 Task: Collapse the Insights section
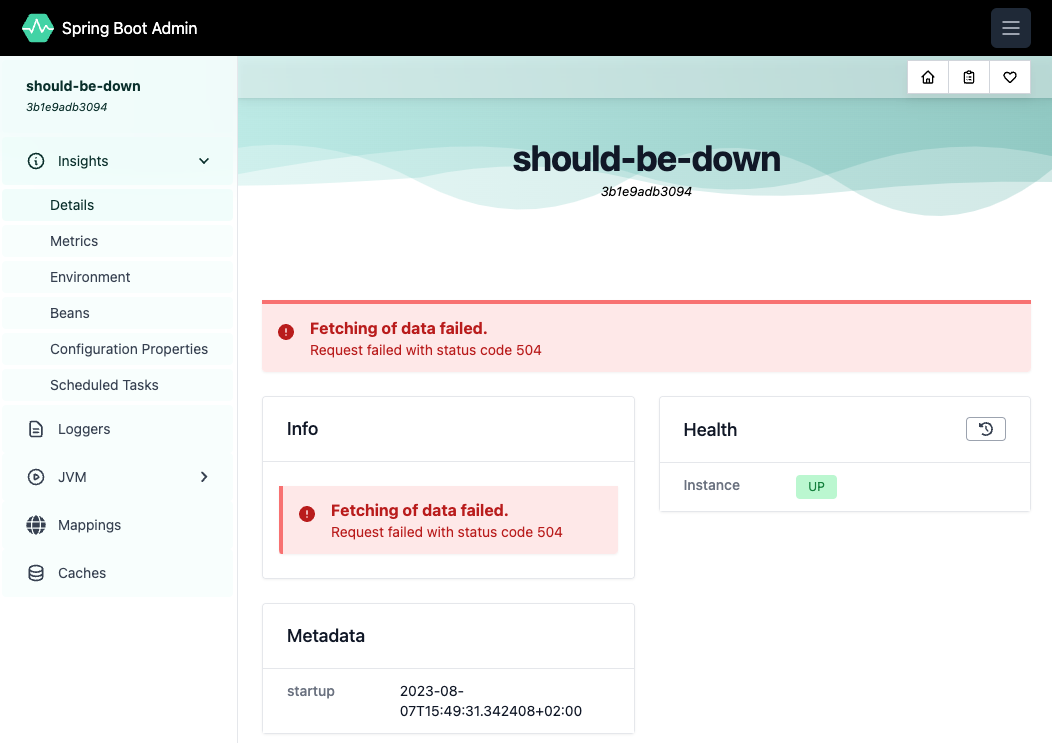point(204,161)
